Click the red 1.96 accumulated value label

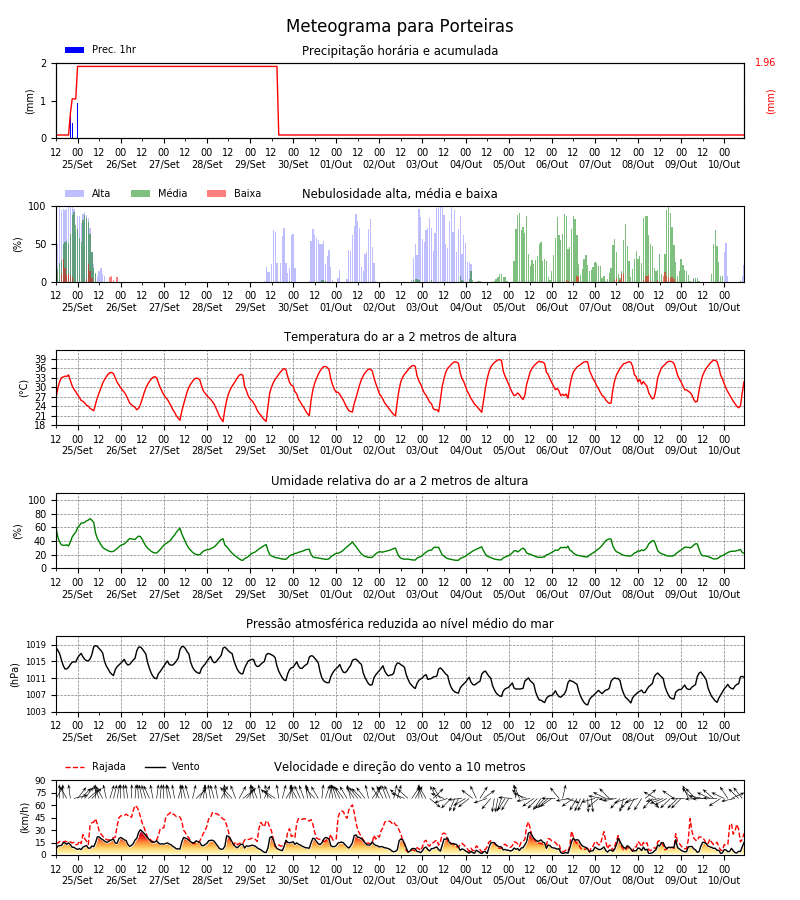point(765,62)
